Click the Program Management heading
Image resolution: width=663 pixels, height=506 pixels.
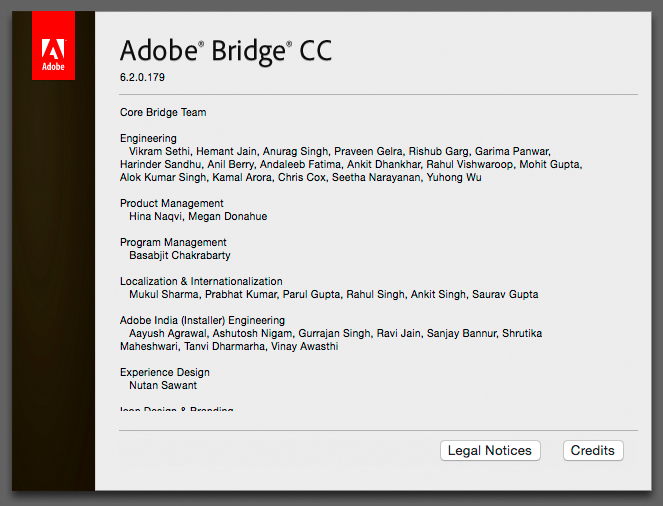(x=173, y=243)
